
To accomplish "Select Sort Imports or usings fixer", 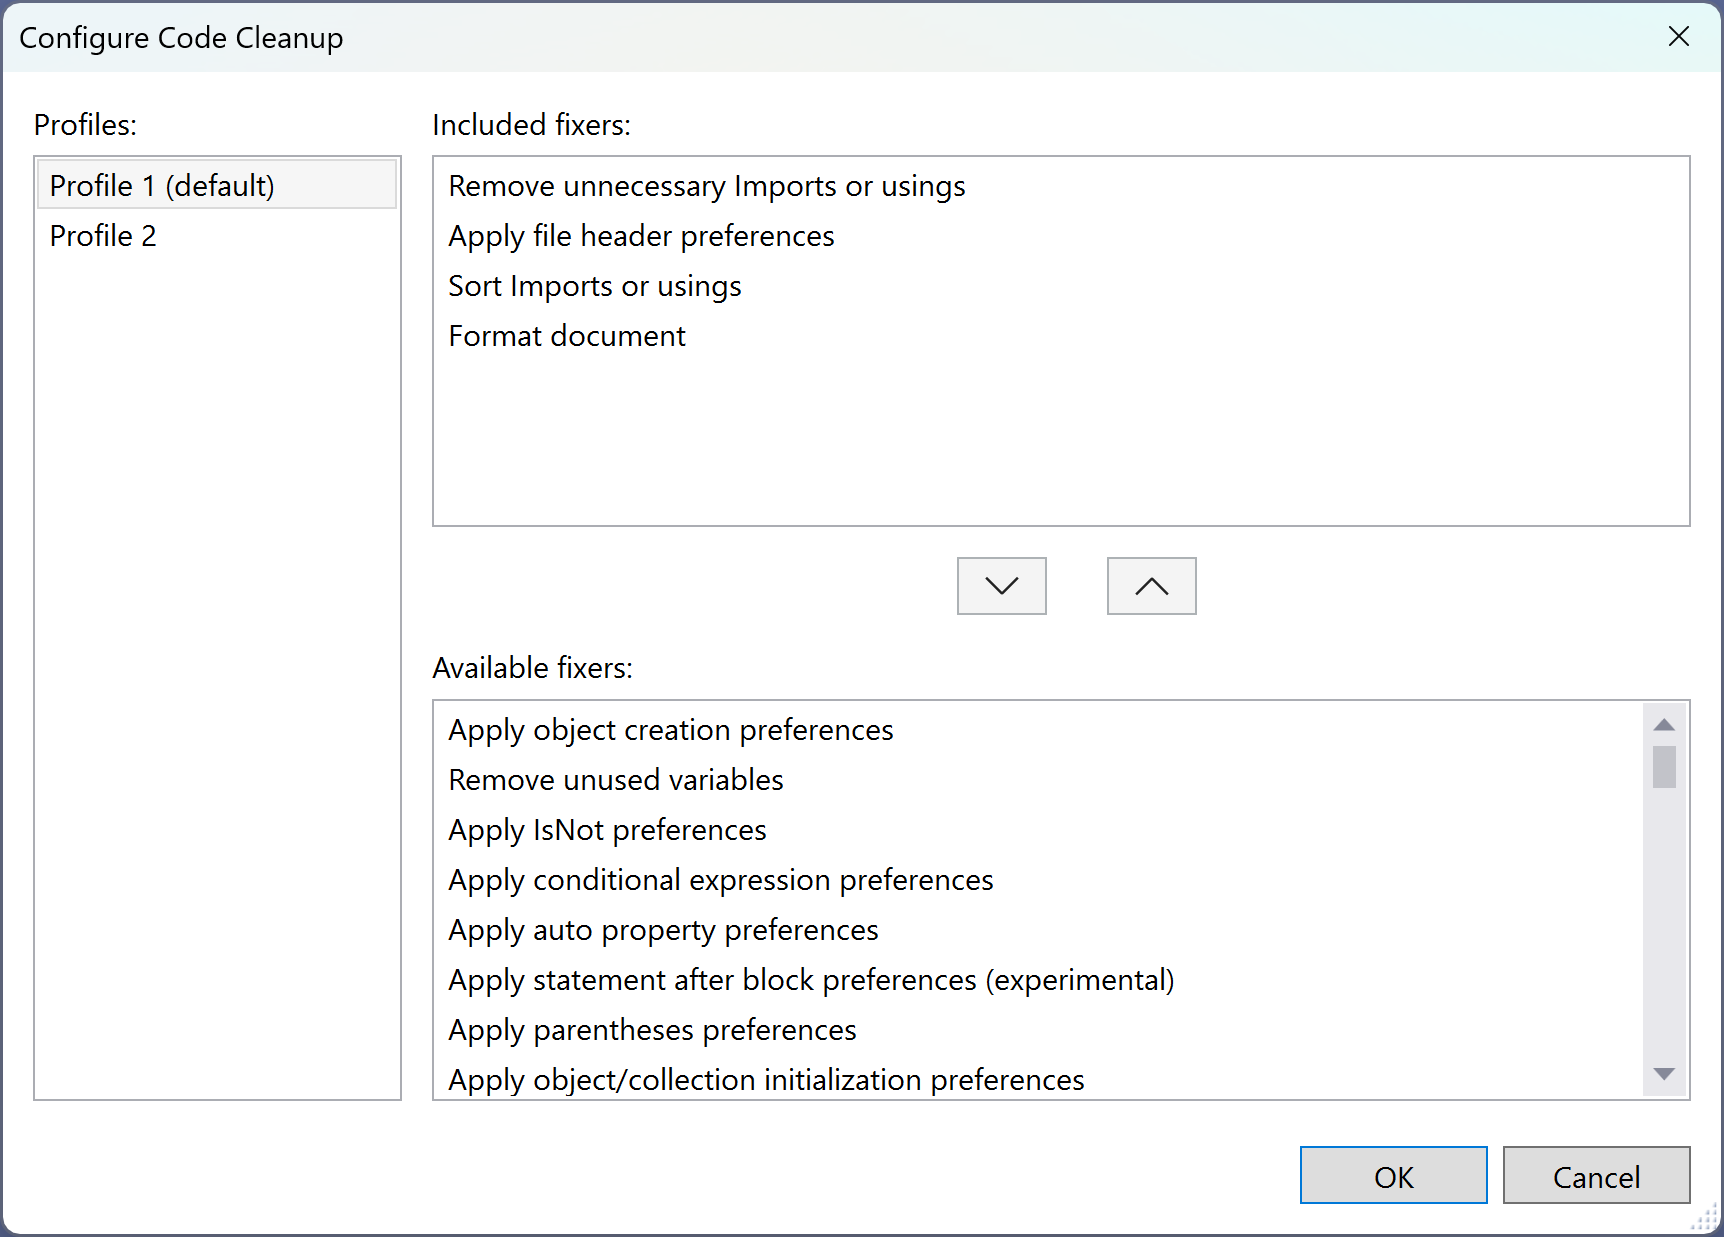I will coord(595,286).
